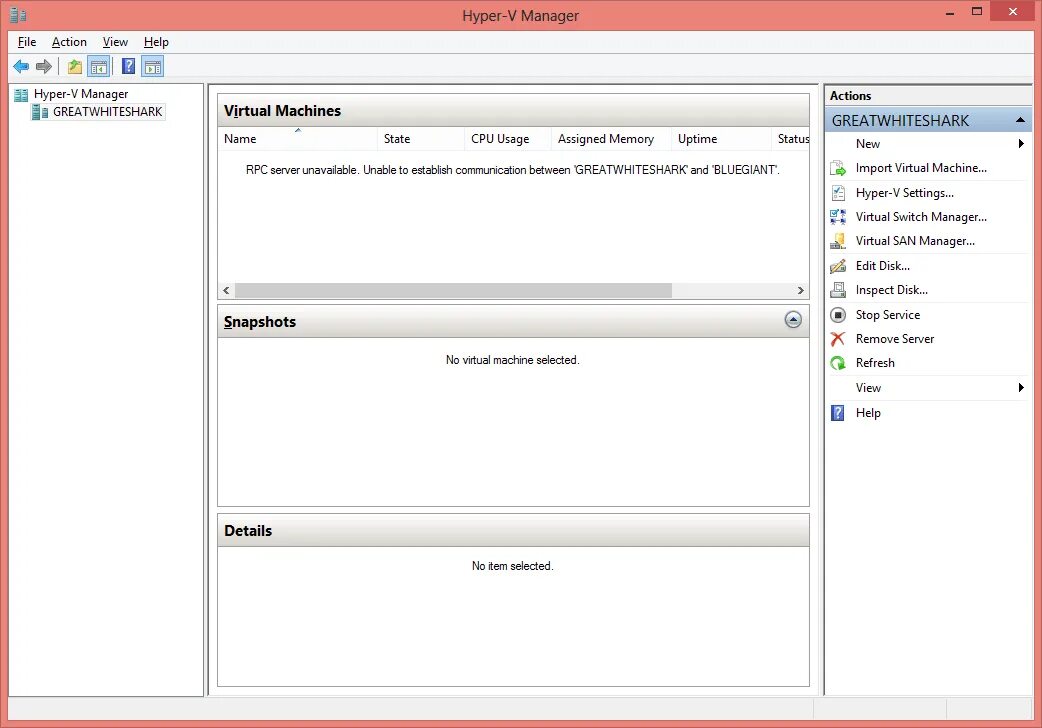Click the GREATWHITESHARK server icon in tree
Image resolution: width=1042 pixels, height=728 pixels.
click(x=40, y=112)
